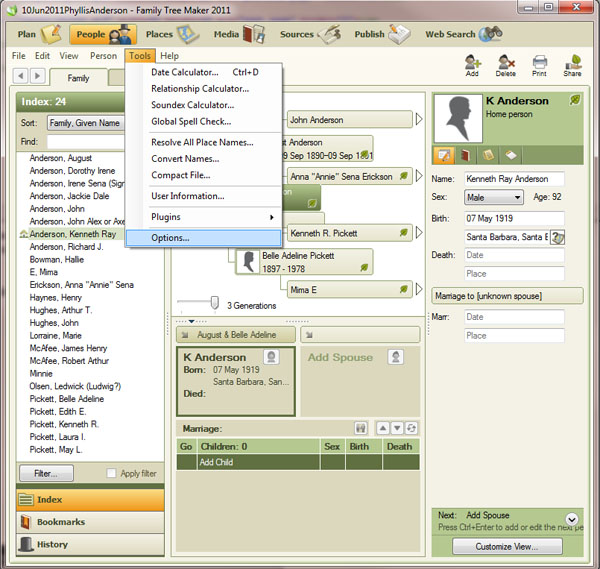Go back with the left arrow button

click(x=21, y=76)
